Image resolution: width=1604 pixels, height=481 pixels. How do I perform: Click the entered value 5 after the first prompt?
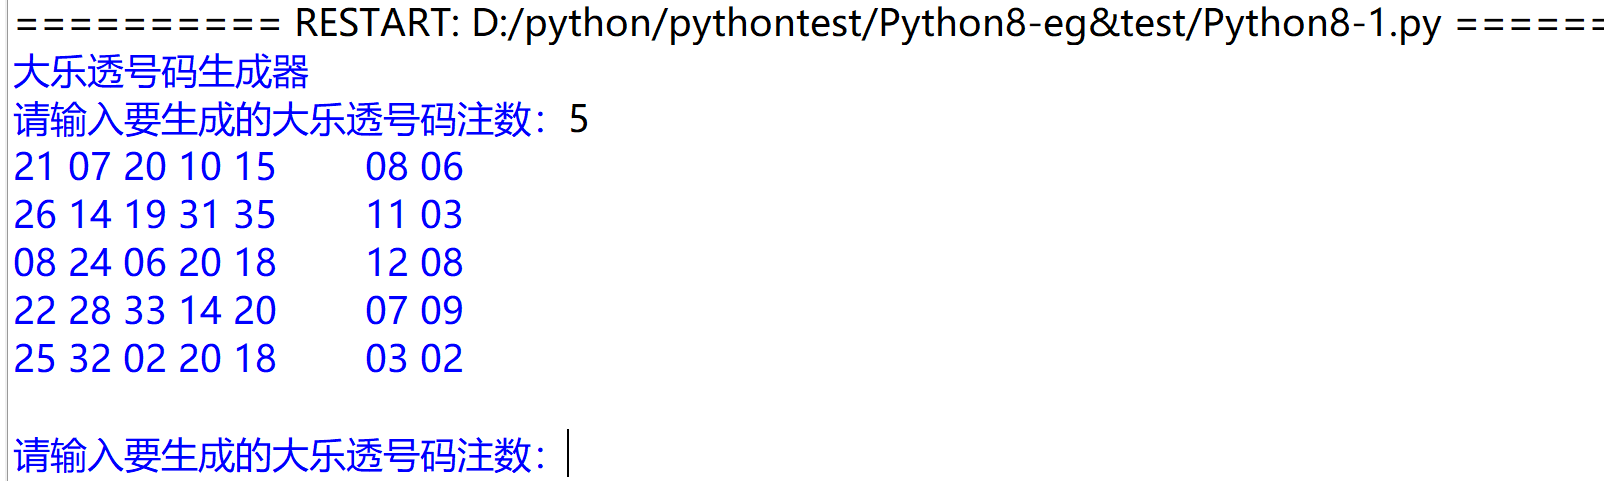[x=578, y=120]
